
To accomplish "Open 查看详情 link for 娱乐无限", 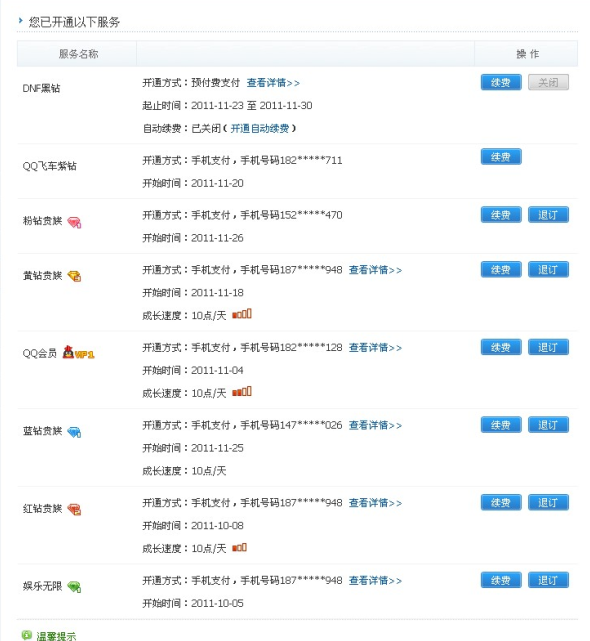I will point(375,581).
